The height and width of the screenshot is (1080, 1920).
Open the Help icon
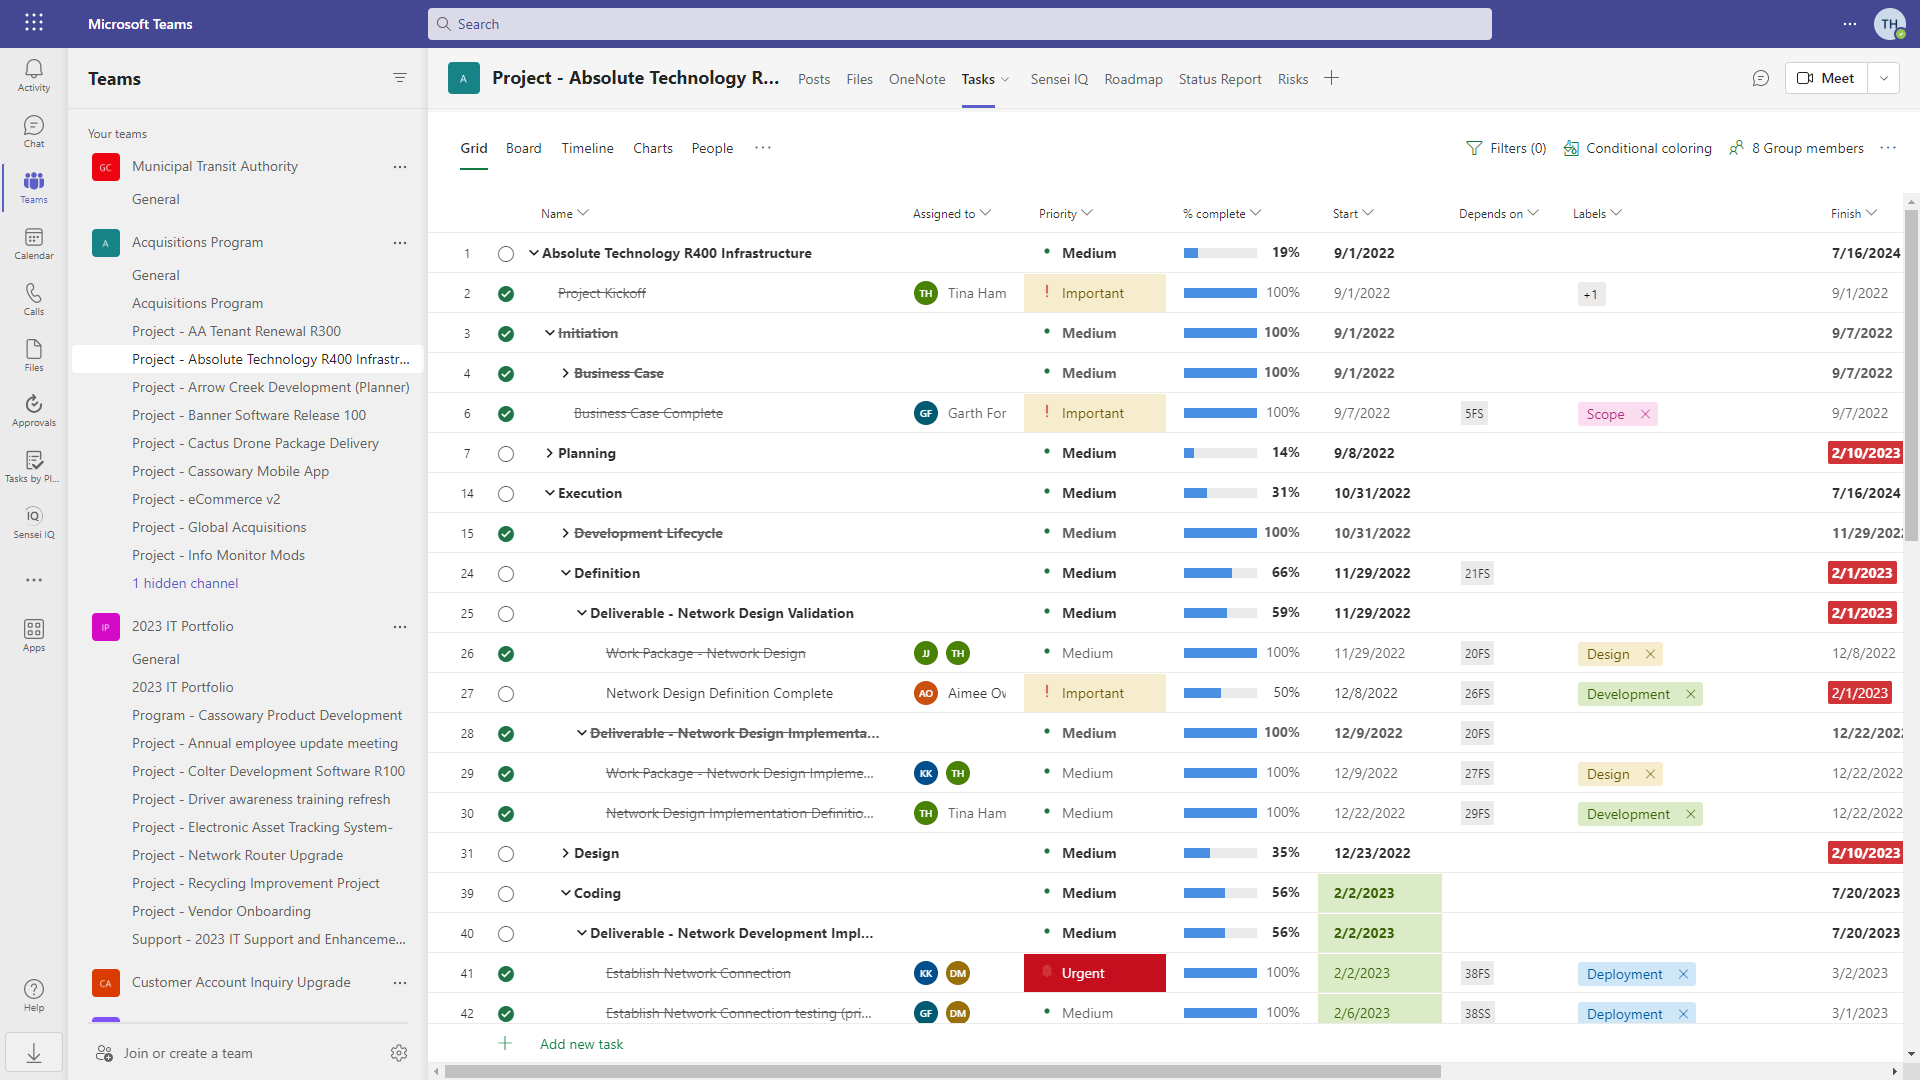pyautogui.click(x=34, y=995)
